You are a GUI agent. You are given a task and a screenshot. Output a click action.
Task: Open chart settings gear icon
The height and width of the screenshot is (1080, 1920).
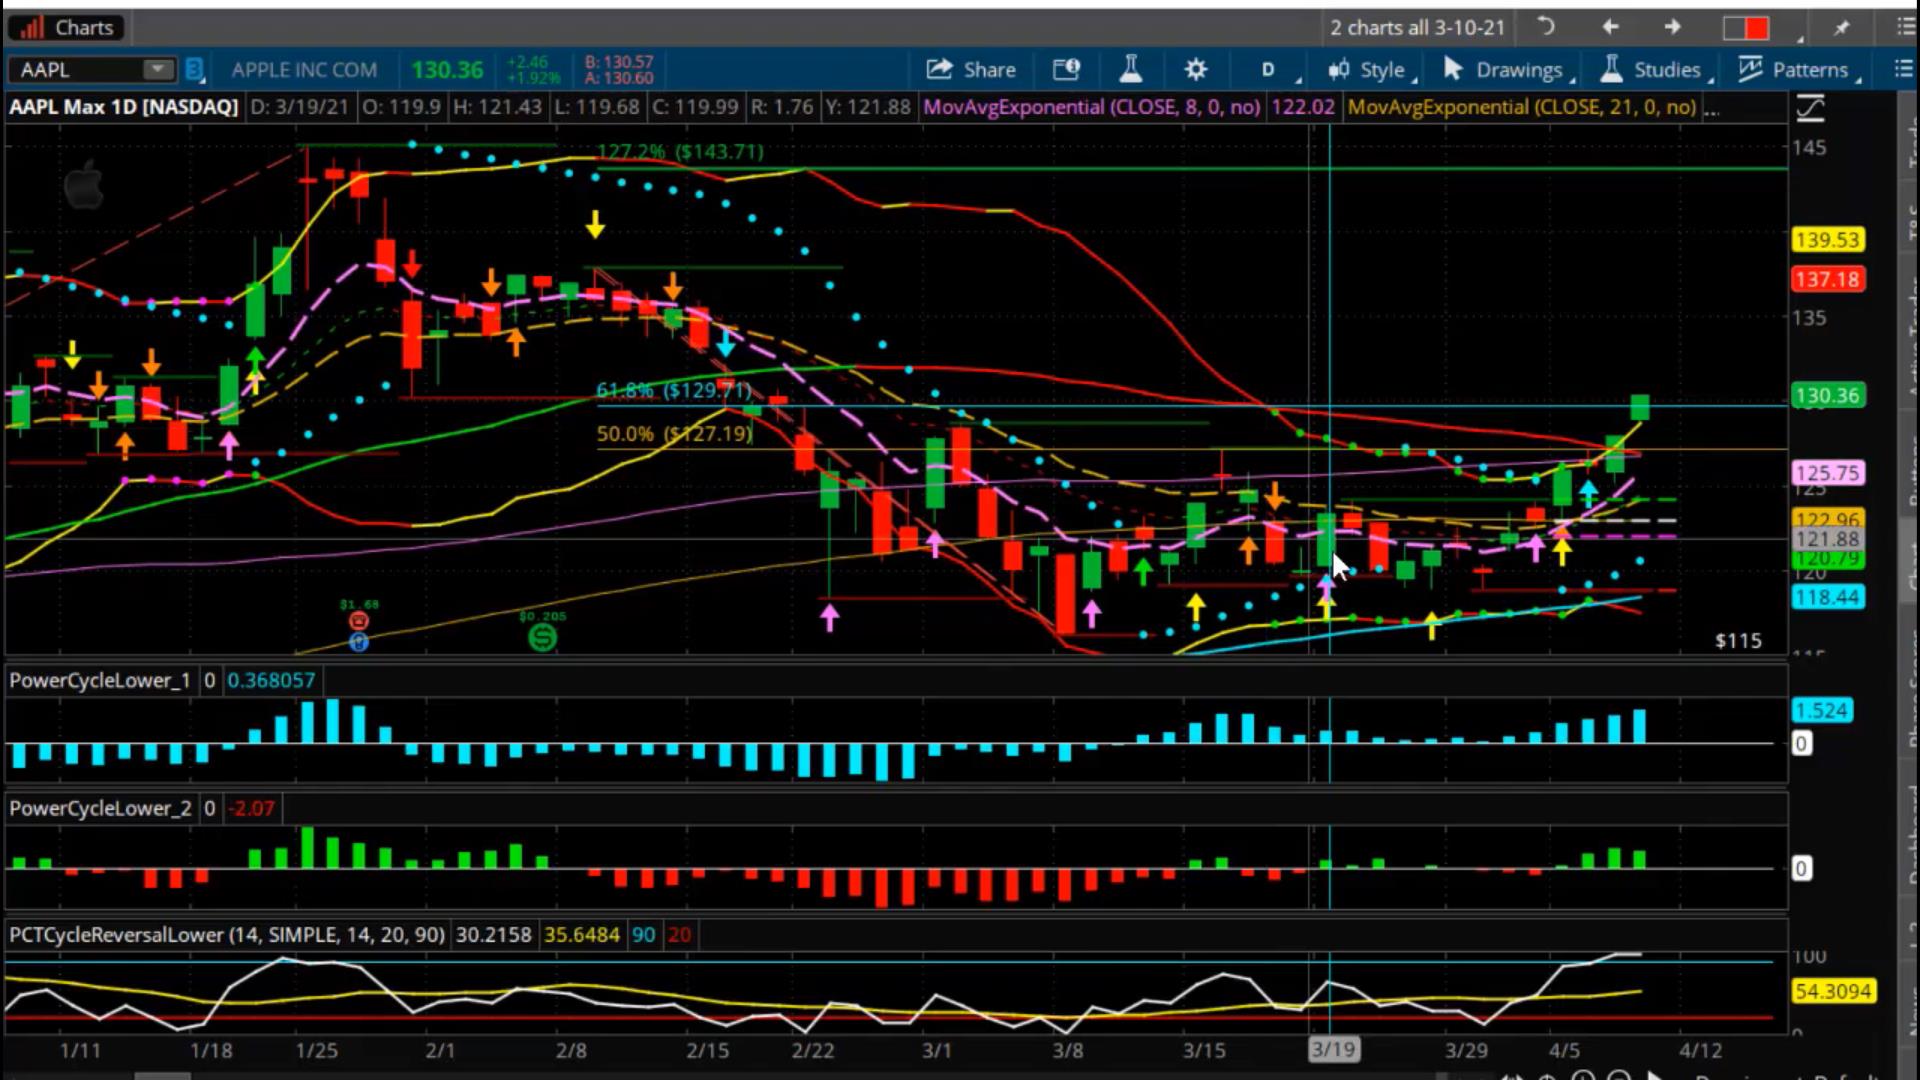(1195, 69)
